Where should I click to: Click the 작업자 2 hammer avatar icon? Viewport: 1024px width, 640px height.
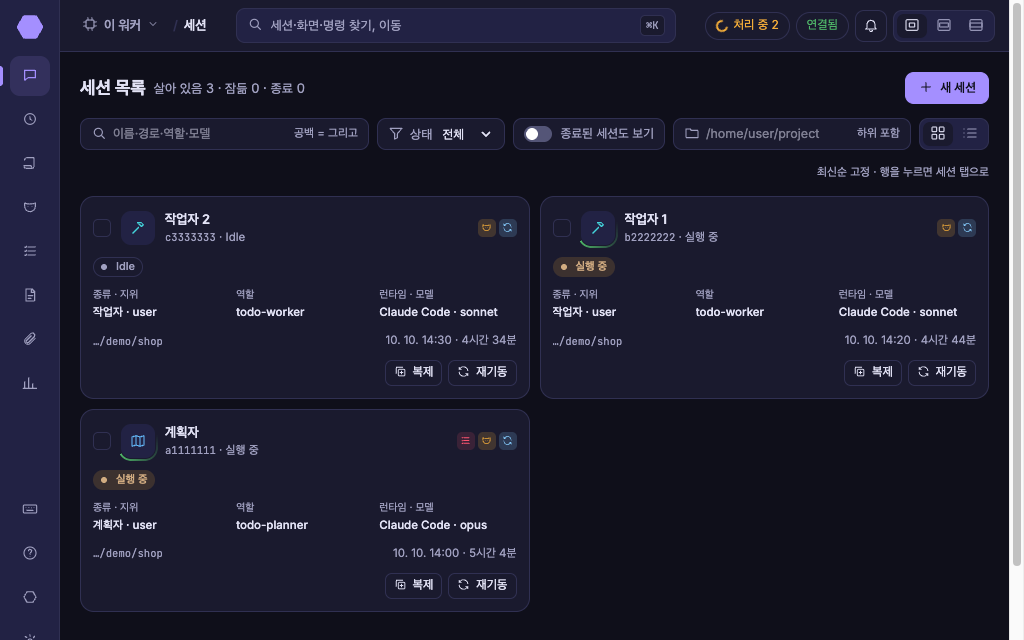pyautogui.click(x=138, y=228)
